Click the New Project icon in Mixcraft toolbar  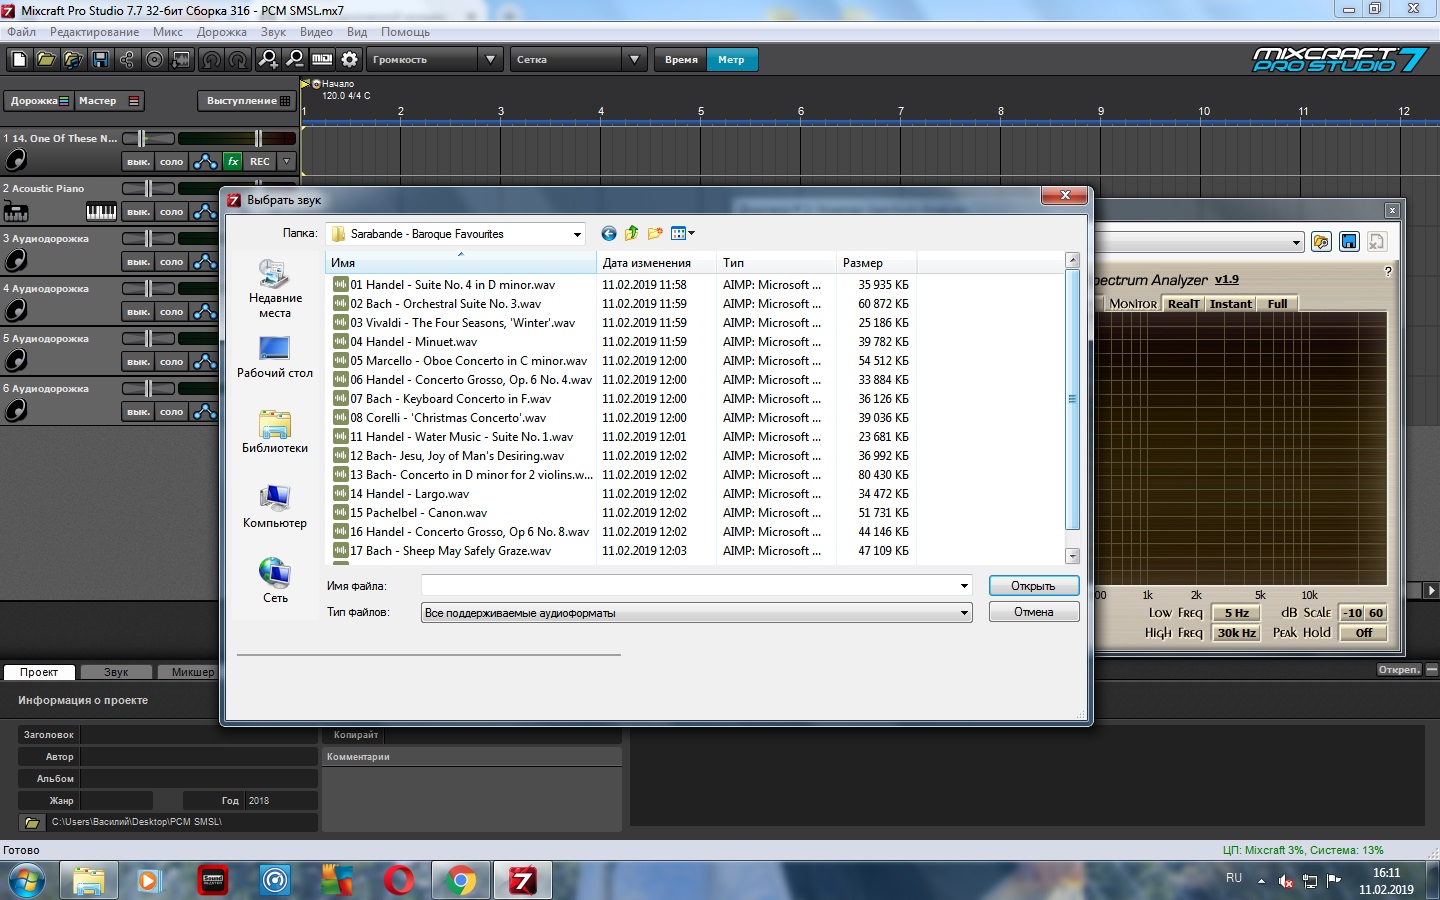click(x=18, y=60)
